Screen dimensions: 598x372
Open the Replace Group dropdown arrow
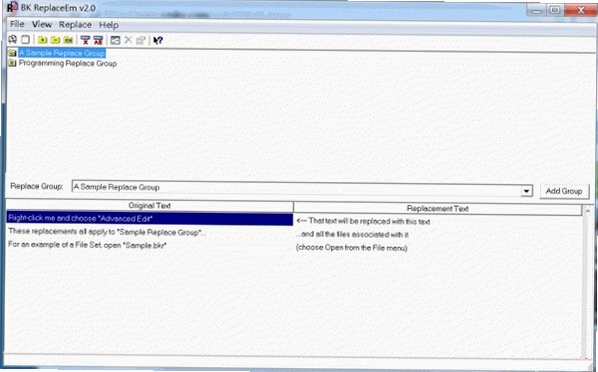tap(526, 191)
